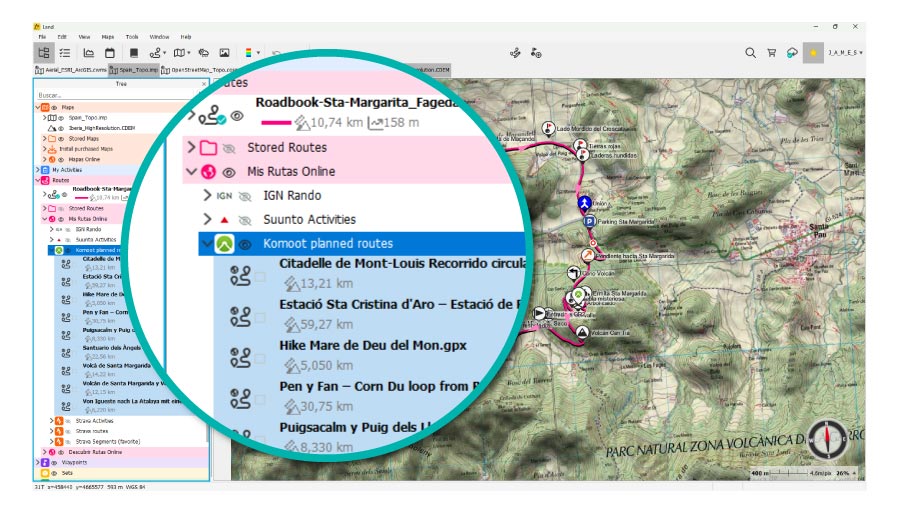
Task: Click the undo arrow in the toolbar
Action: click(276, 53)
